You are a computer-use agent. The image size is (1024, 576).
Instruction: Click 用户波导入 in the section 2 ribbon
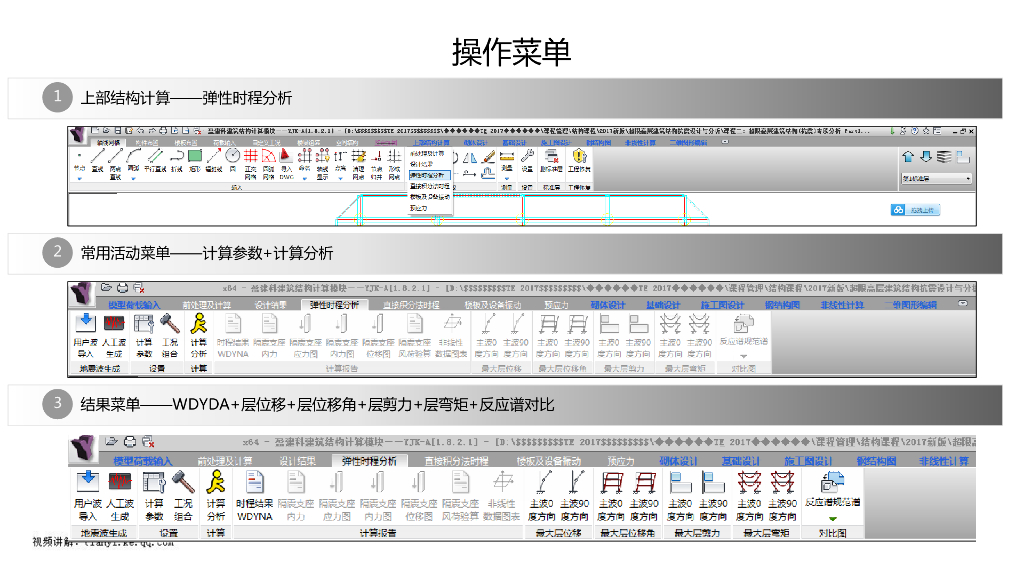point(86,335)
